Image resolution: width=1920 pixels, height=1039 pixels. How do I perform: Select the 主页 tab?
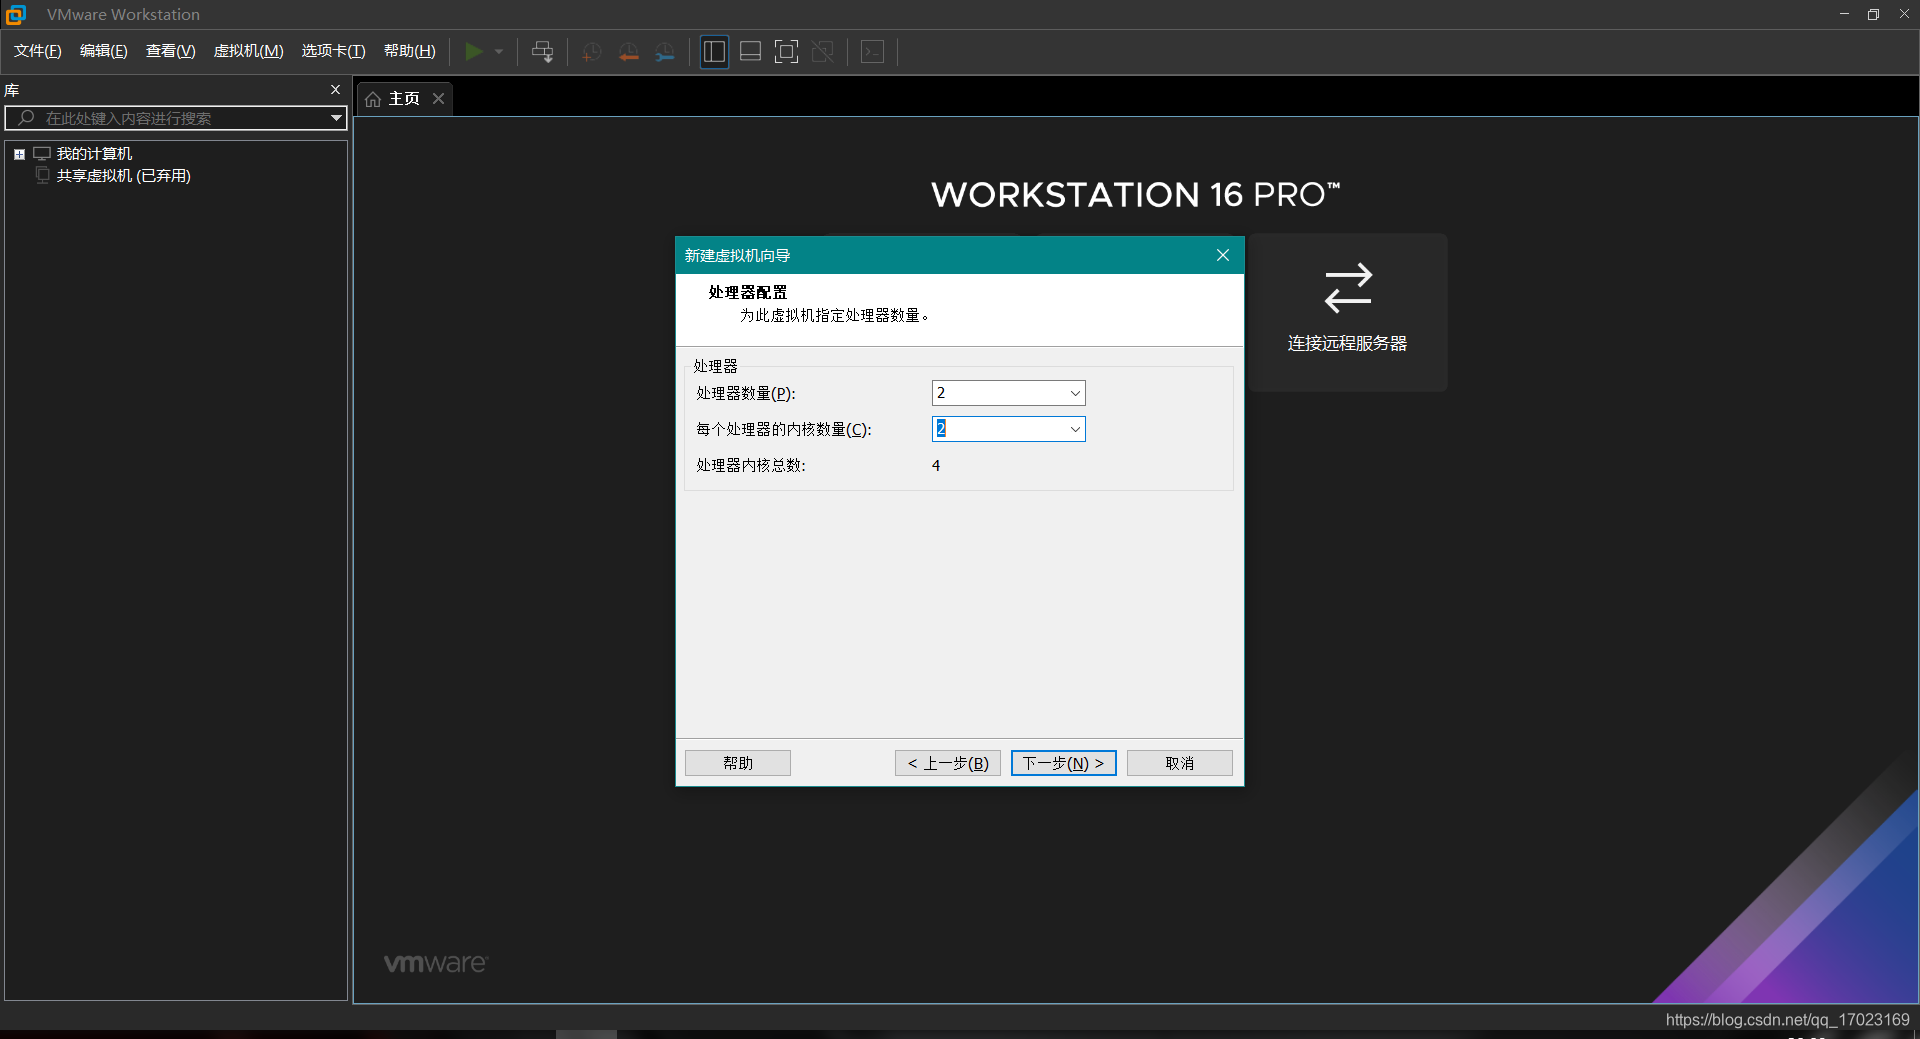coord(404,99)
